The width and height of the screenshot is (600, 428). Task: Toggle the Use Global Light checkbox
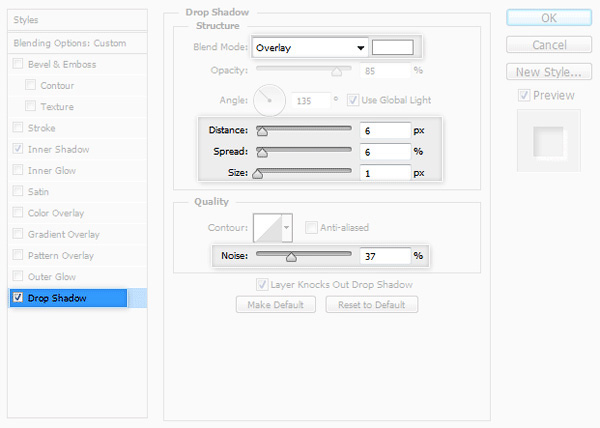352,100
